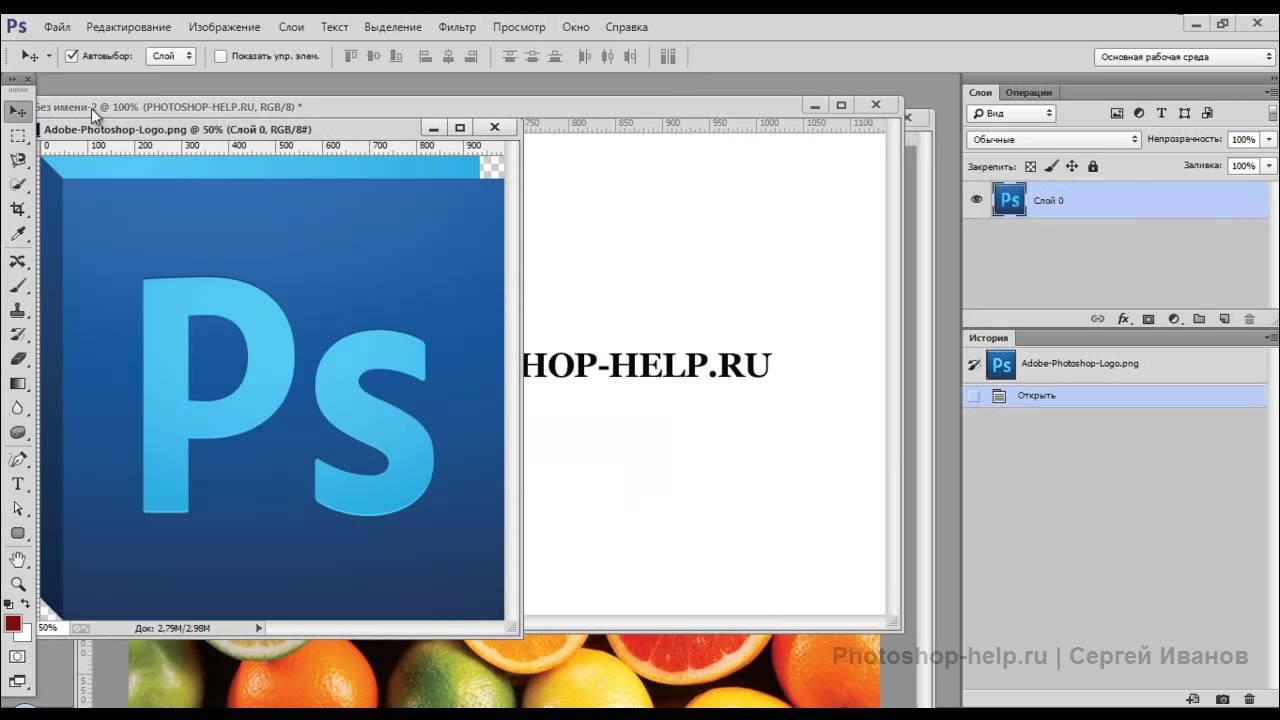
Task: Hide layer Слой 0 with eye icon
Action: [977, 200]
